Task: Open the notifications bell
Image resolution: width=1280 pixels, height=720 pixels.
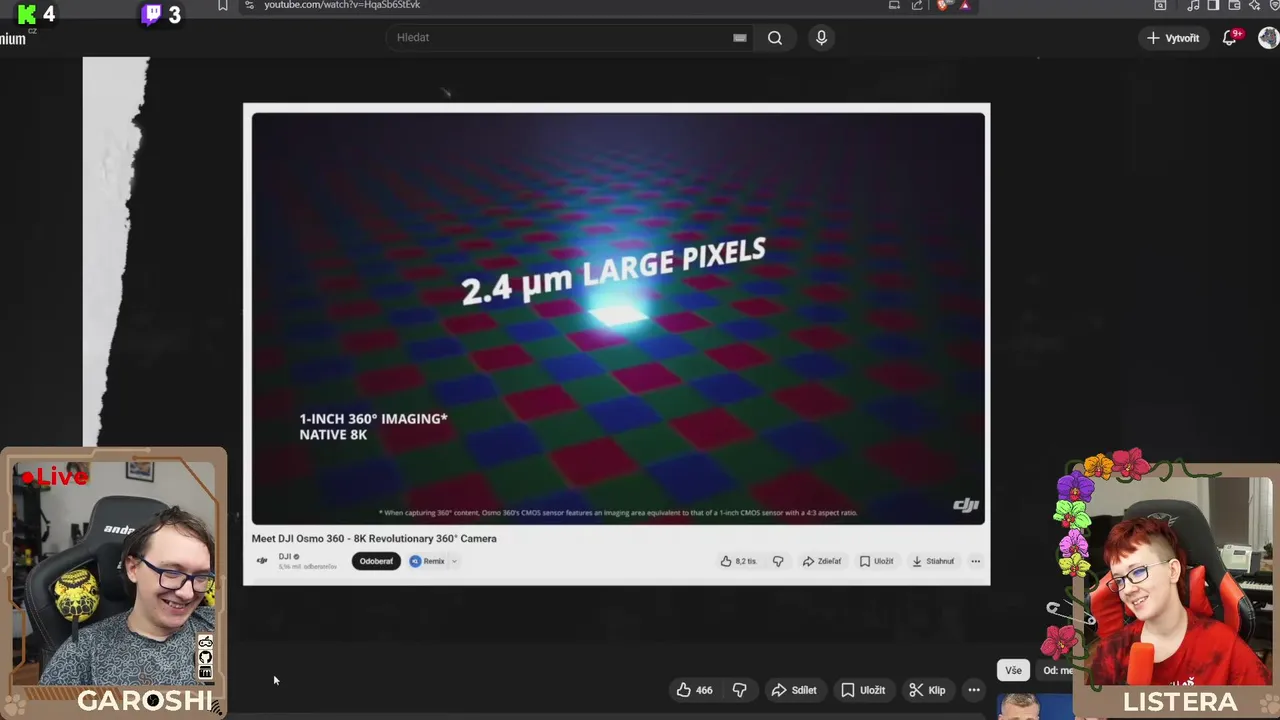Action: pos(1230,38)
